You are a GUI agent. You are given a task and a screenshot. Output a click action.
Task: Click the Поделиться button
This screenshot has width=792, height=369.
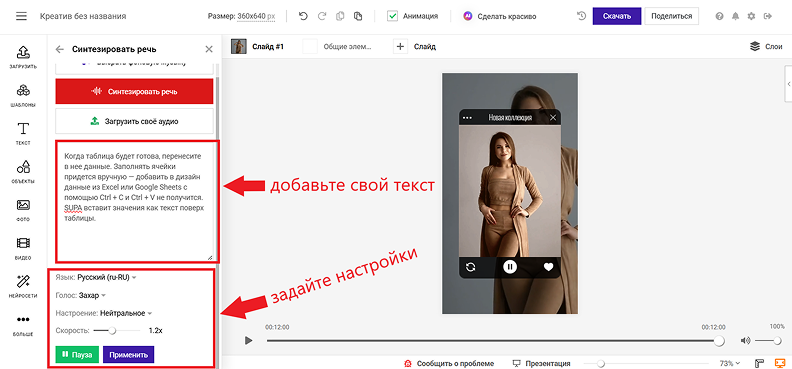tap(671, 16)
